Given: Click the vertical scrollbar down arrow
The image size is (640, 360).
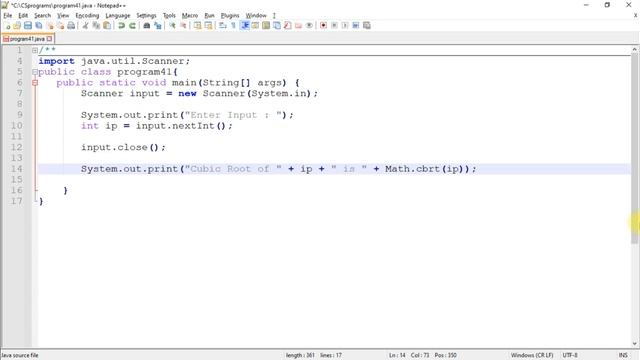Looking at the screenshot, I should point(634,344).
